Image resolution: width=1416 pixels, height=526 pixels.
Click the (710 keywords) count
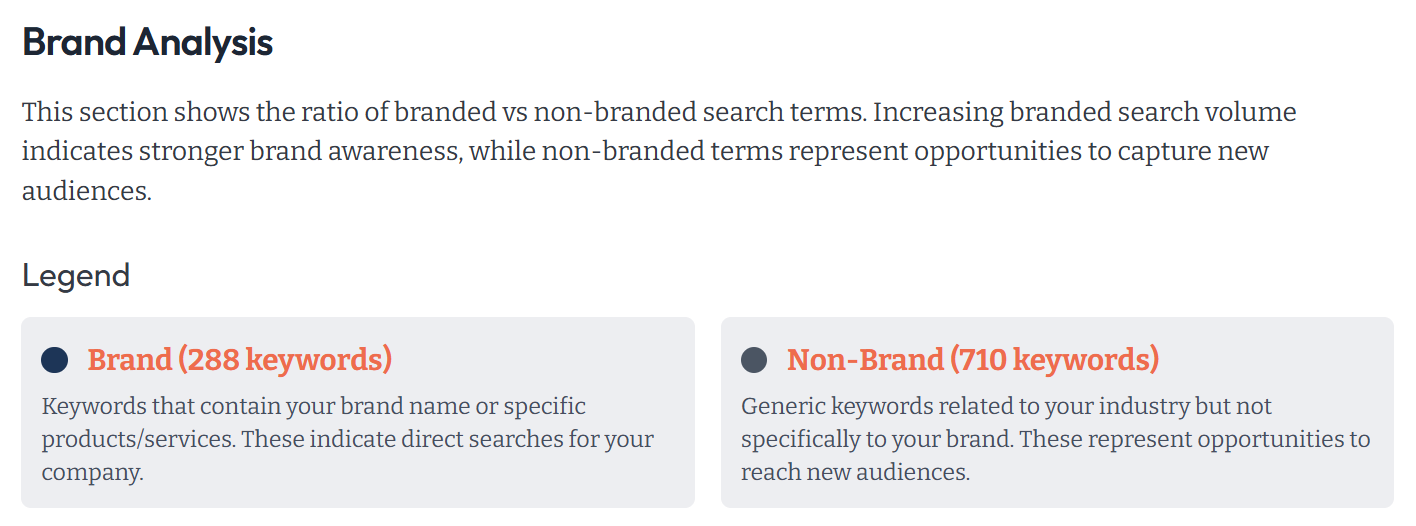(1054, 360)
